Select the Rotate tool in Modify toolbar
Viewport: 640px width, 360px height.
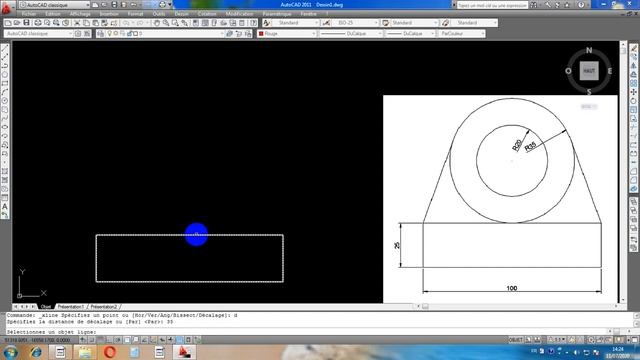click(x=633, y=101)
